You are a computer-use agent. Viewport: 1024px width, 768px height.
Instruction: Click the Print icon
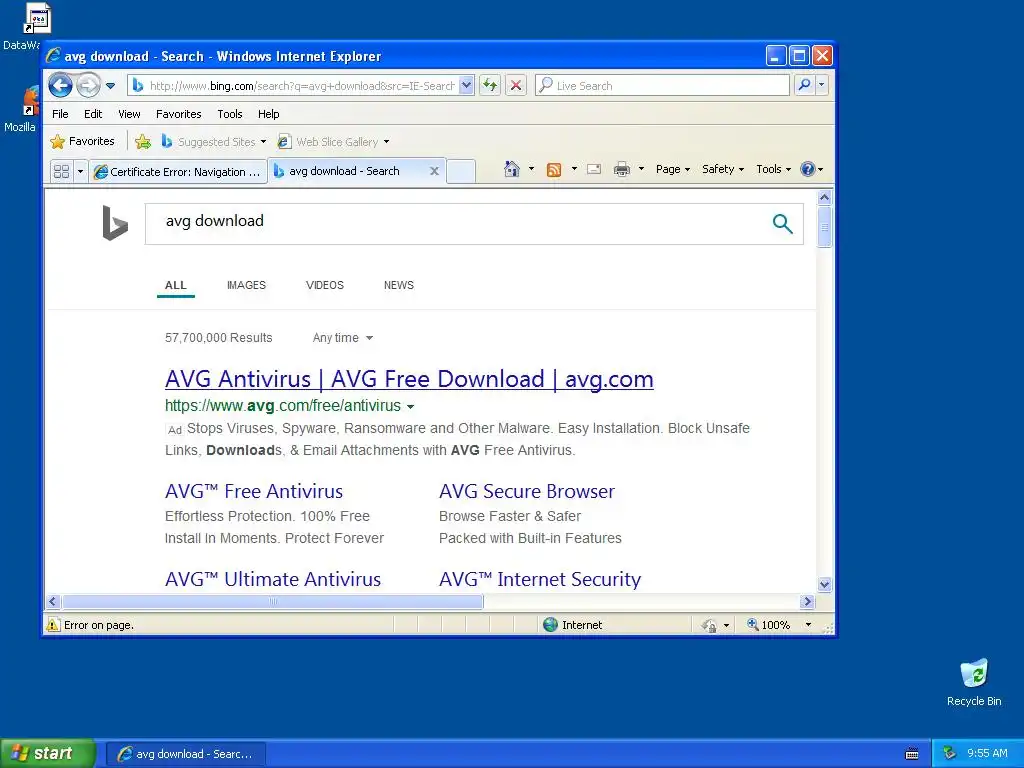tap(622, 169)
